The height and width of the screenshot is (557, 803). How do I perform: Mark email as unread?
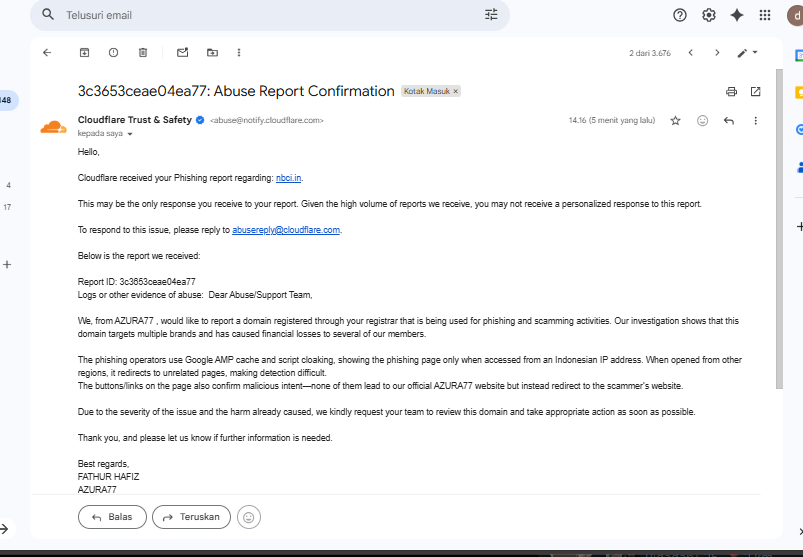pyautogui.click(x=182, y=53)
